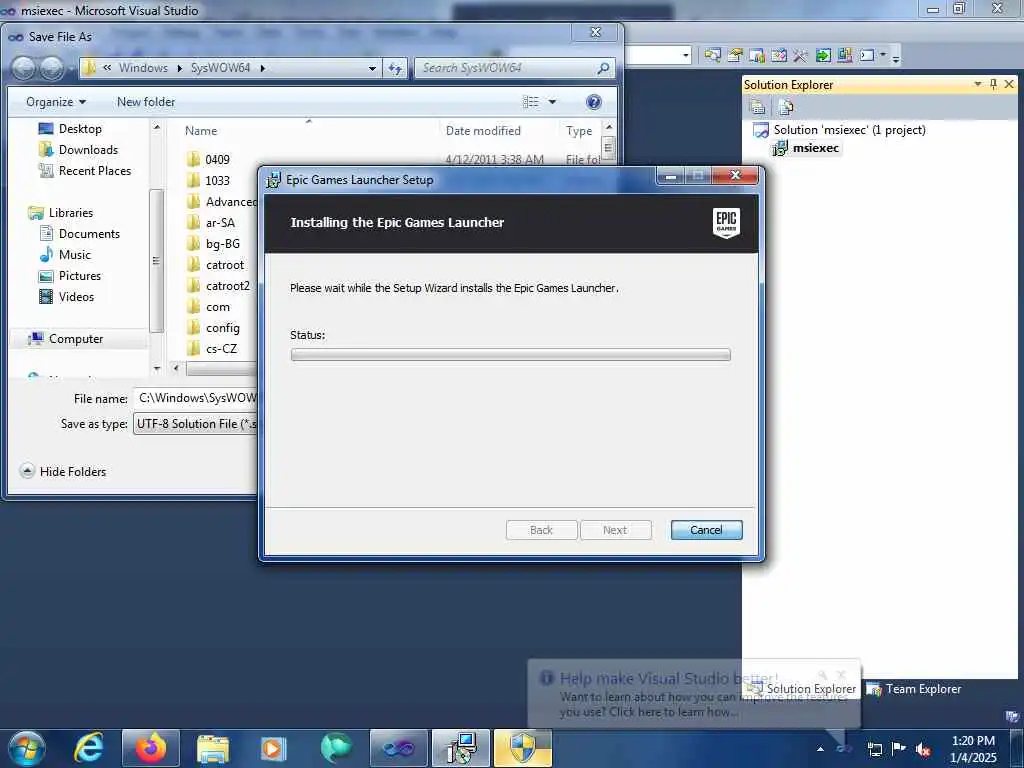Select Pictures library
Screen dimensions: 1024x768
pyautogui.click(x=70, y=276)
